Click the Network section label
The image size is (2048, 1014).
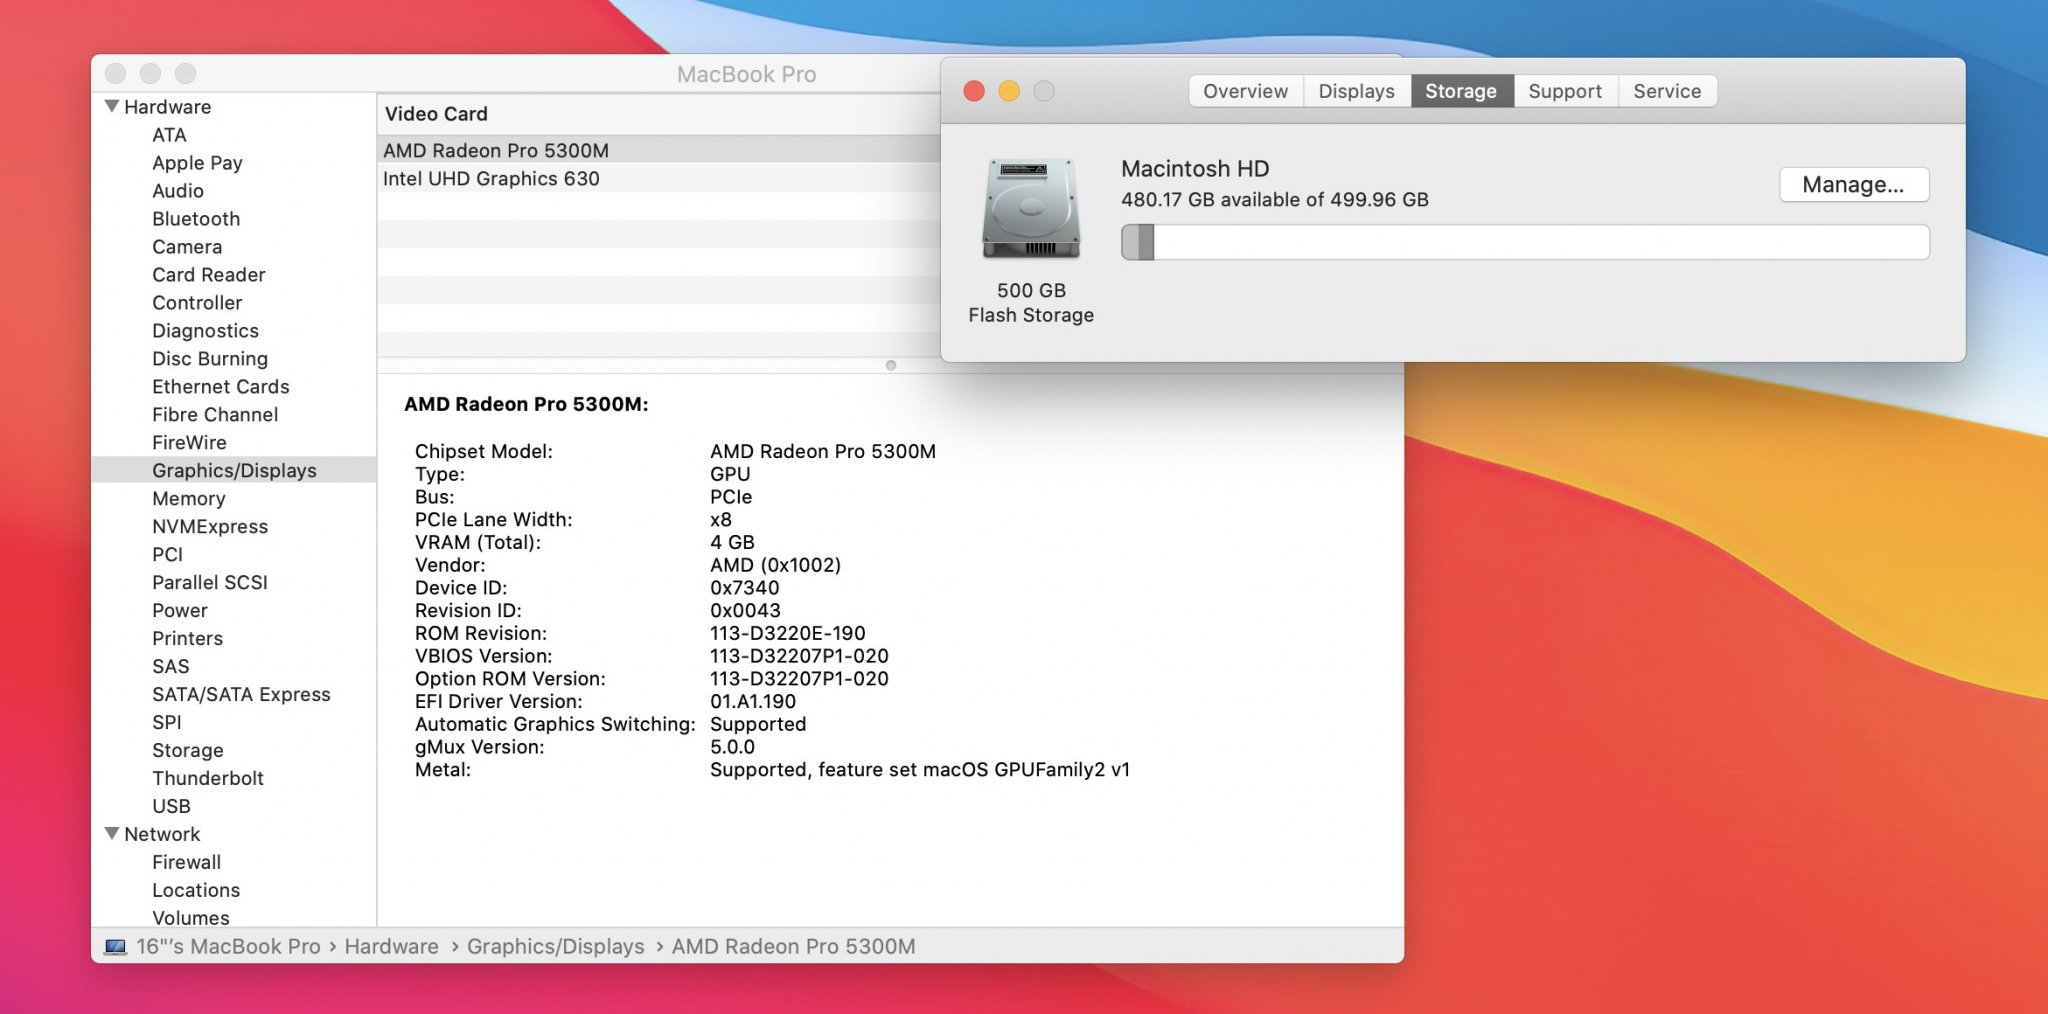(162, 835)
